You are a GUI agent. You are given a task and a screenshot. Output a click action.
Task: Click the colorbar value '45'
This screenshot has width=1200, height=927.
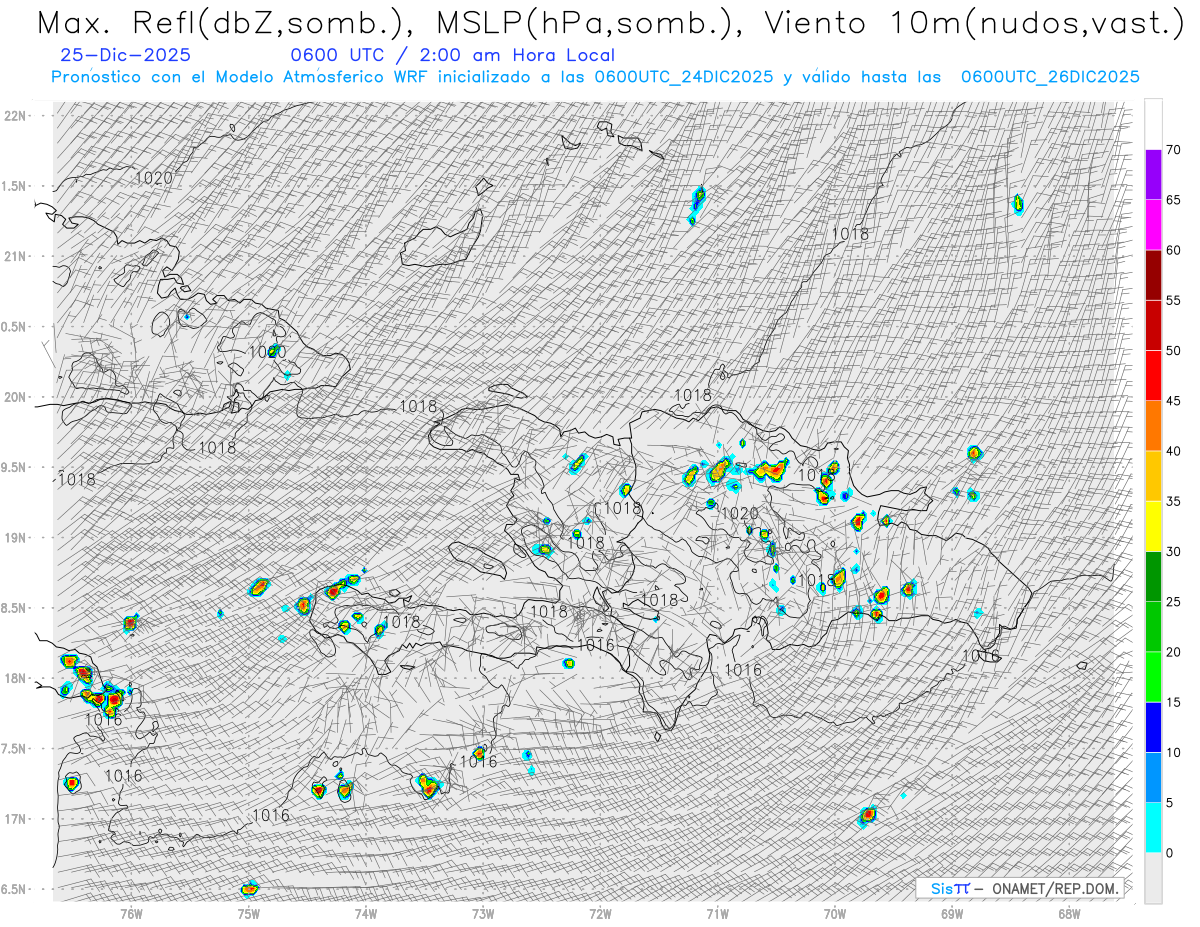point(1173,401)
